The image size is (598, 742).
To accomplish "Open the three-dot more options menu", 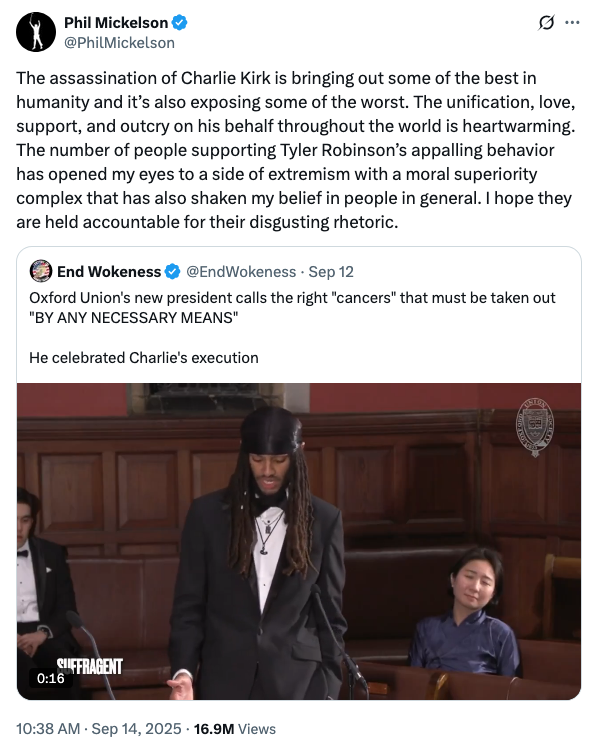I will pos(572,22).
